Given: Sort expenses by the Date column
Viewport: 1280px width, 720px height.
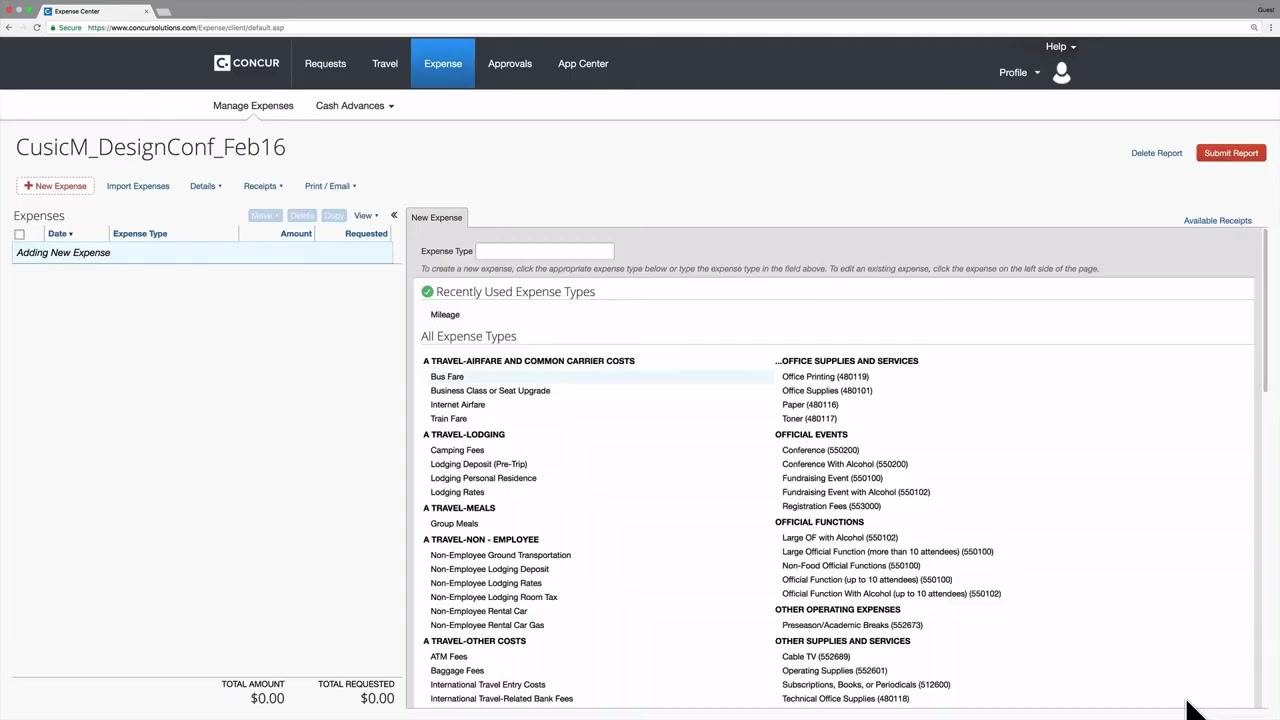Looking at the screenshot, I should (61, 234).
